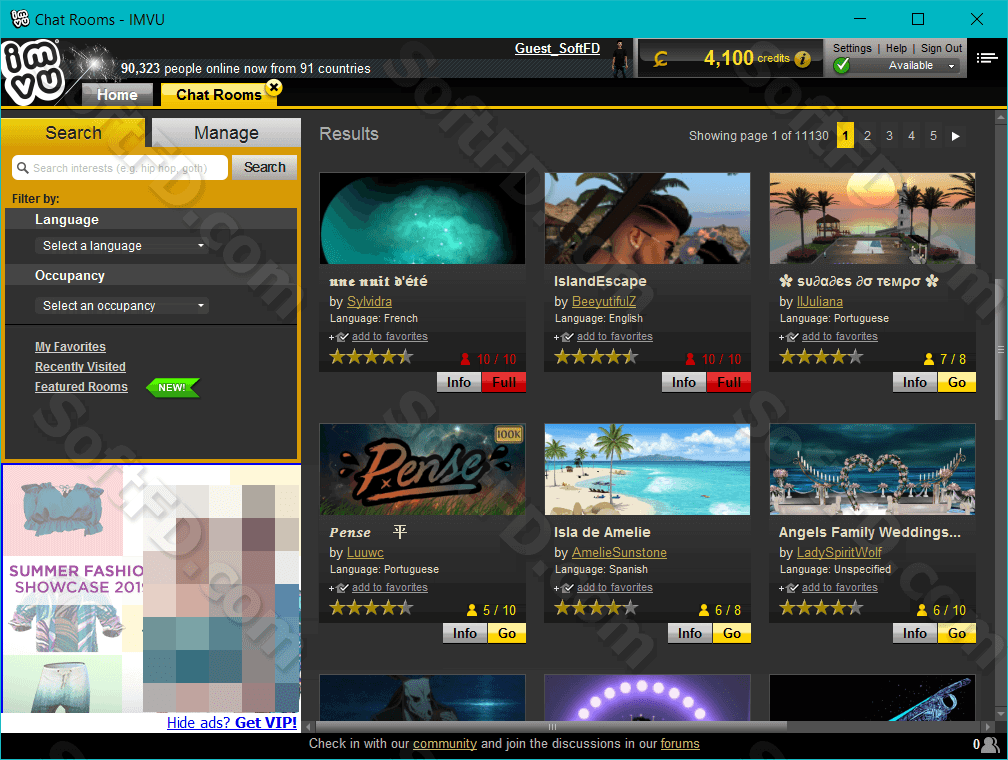
Task: Open the forums link in footer
Action: coord(680,744)
